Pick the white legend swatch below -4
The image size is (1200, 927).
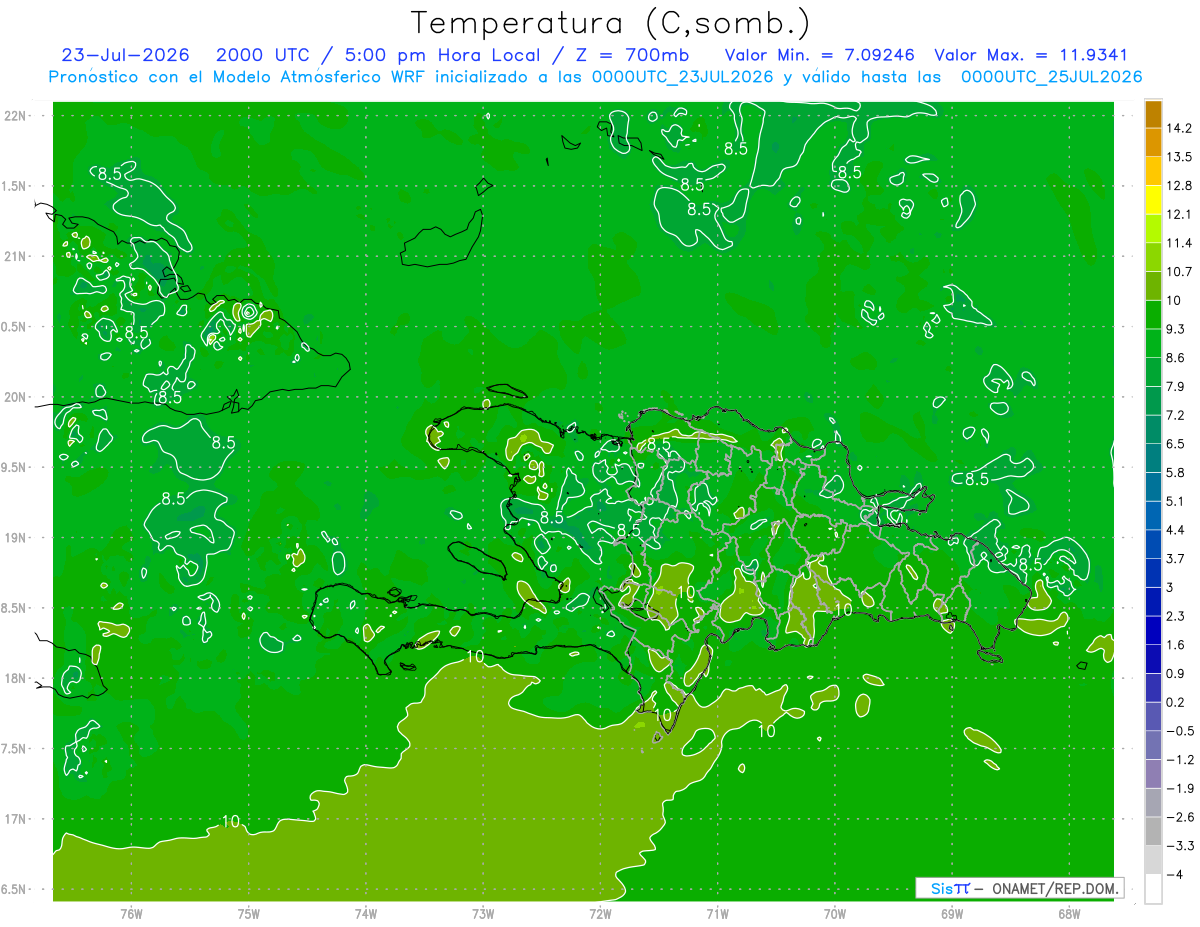pyautogui.click(x=1153, y=889)
